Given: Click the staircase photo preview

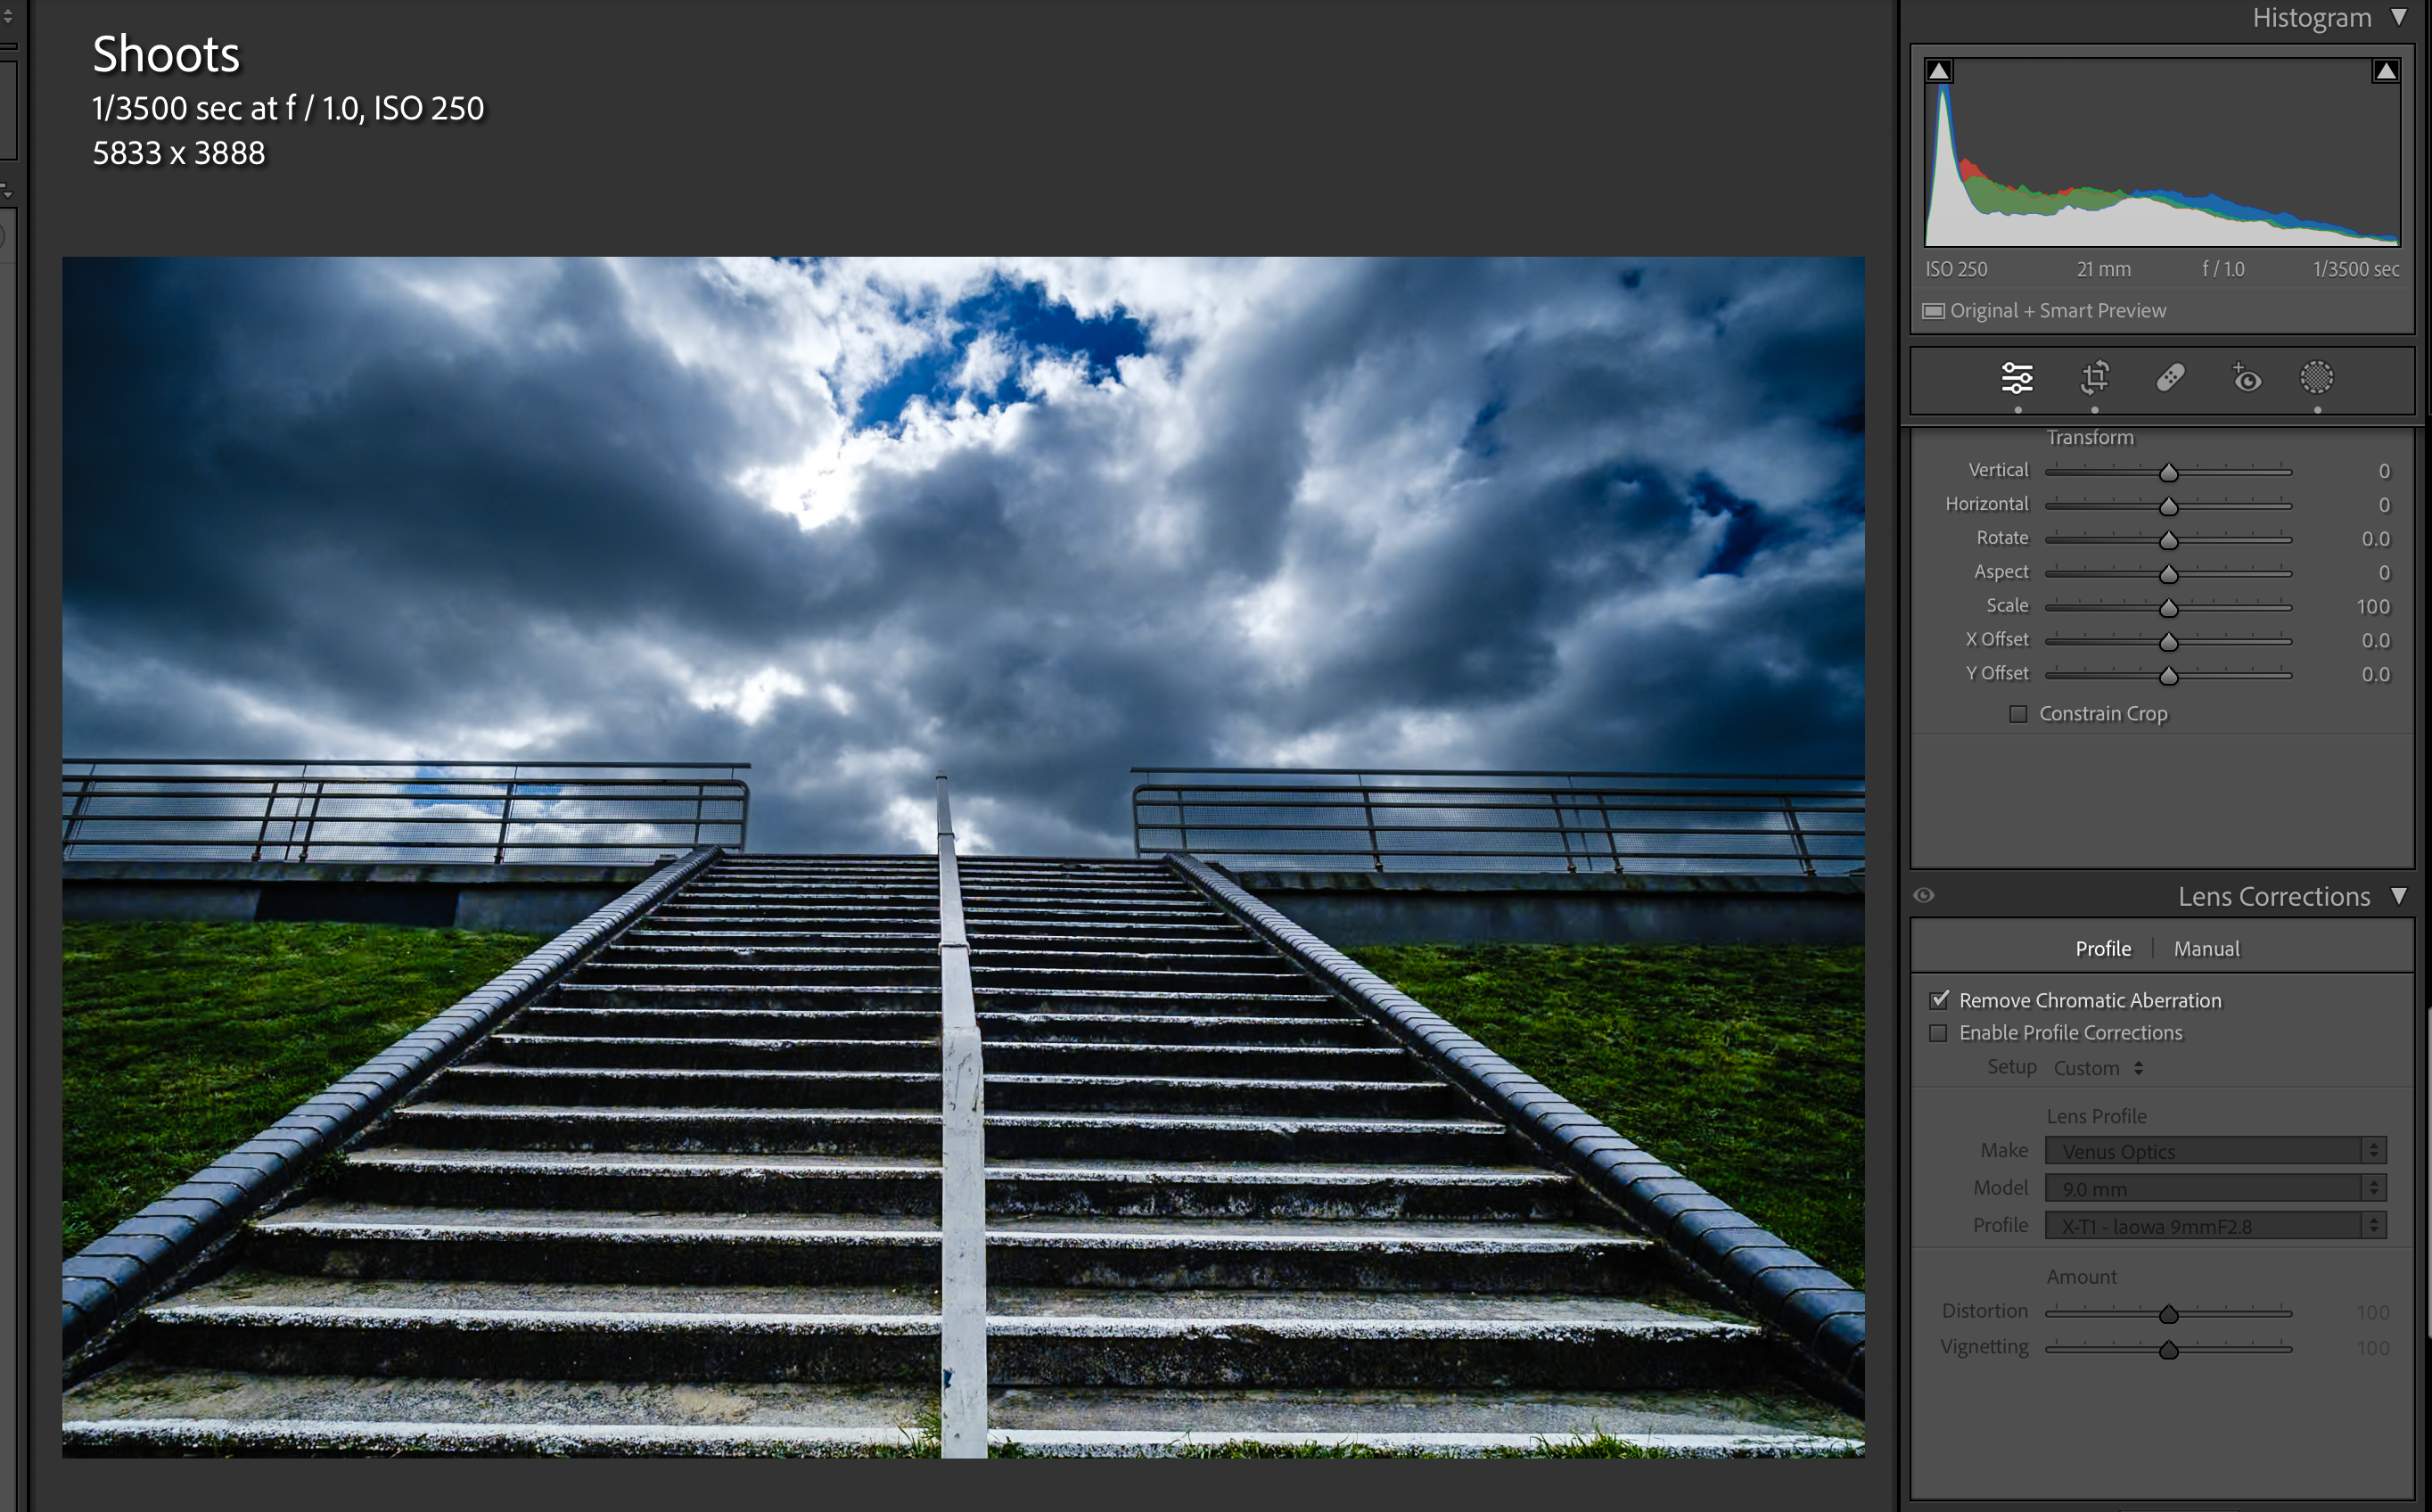Looking at the screenshot, I should pyautogui.click(x=962, y=857).
